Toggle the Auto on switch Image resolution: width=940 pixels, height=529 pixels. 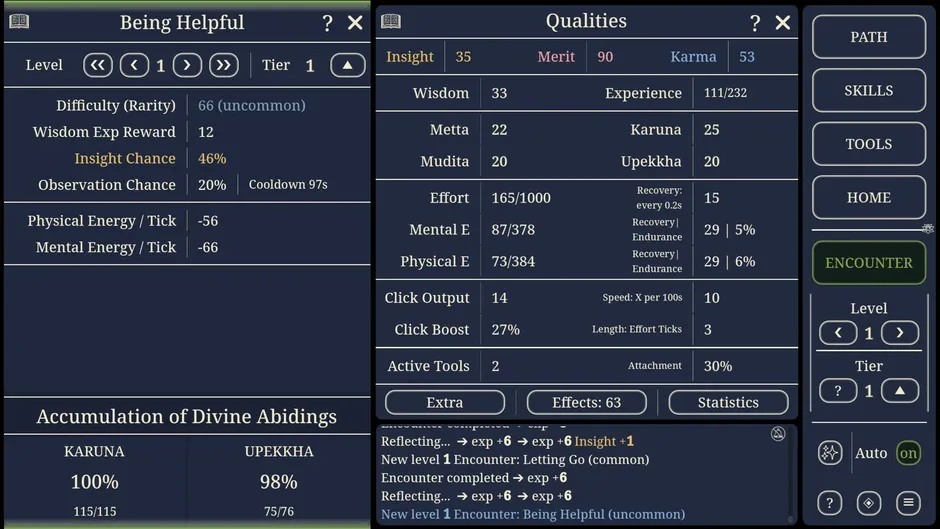[908, 453]
